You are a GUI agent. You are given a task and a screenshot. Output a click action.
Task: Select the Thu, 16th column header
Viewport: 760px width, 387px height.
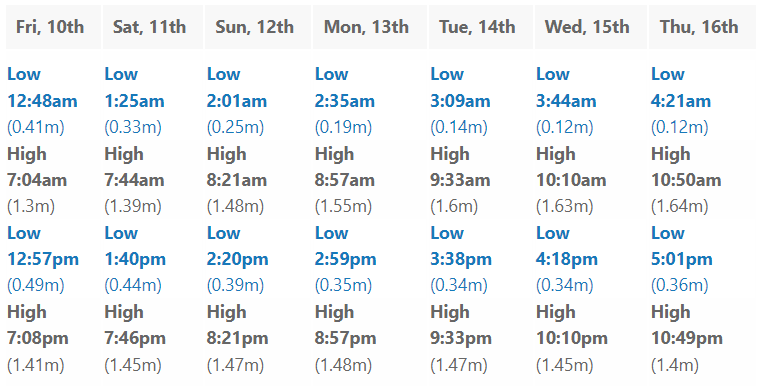tap(702, 27)
